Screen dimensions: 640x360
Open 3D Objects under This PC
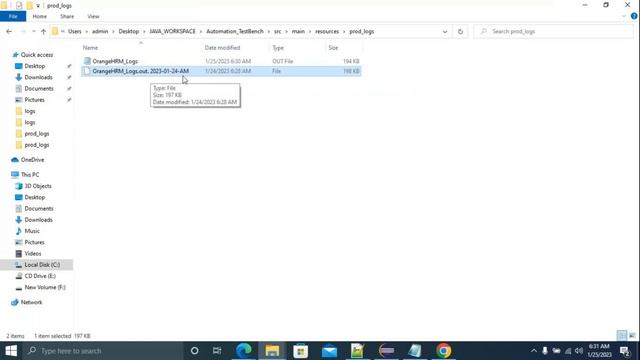tap(38, 186)
